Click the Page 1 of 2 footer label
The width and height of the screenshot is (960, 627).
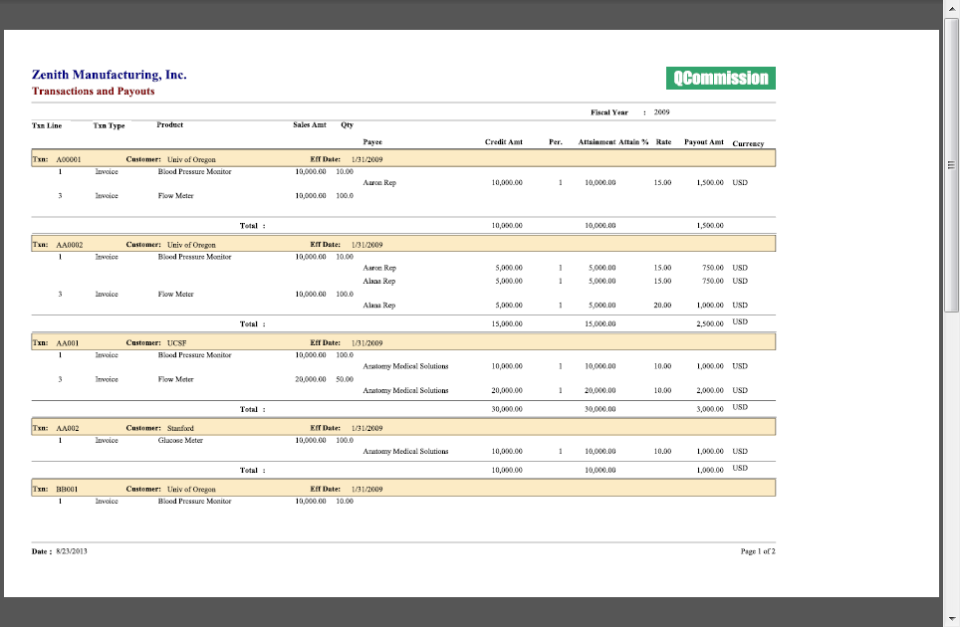pos(759,550)
